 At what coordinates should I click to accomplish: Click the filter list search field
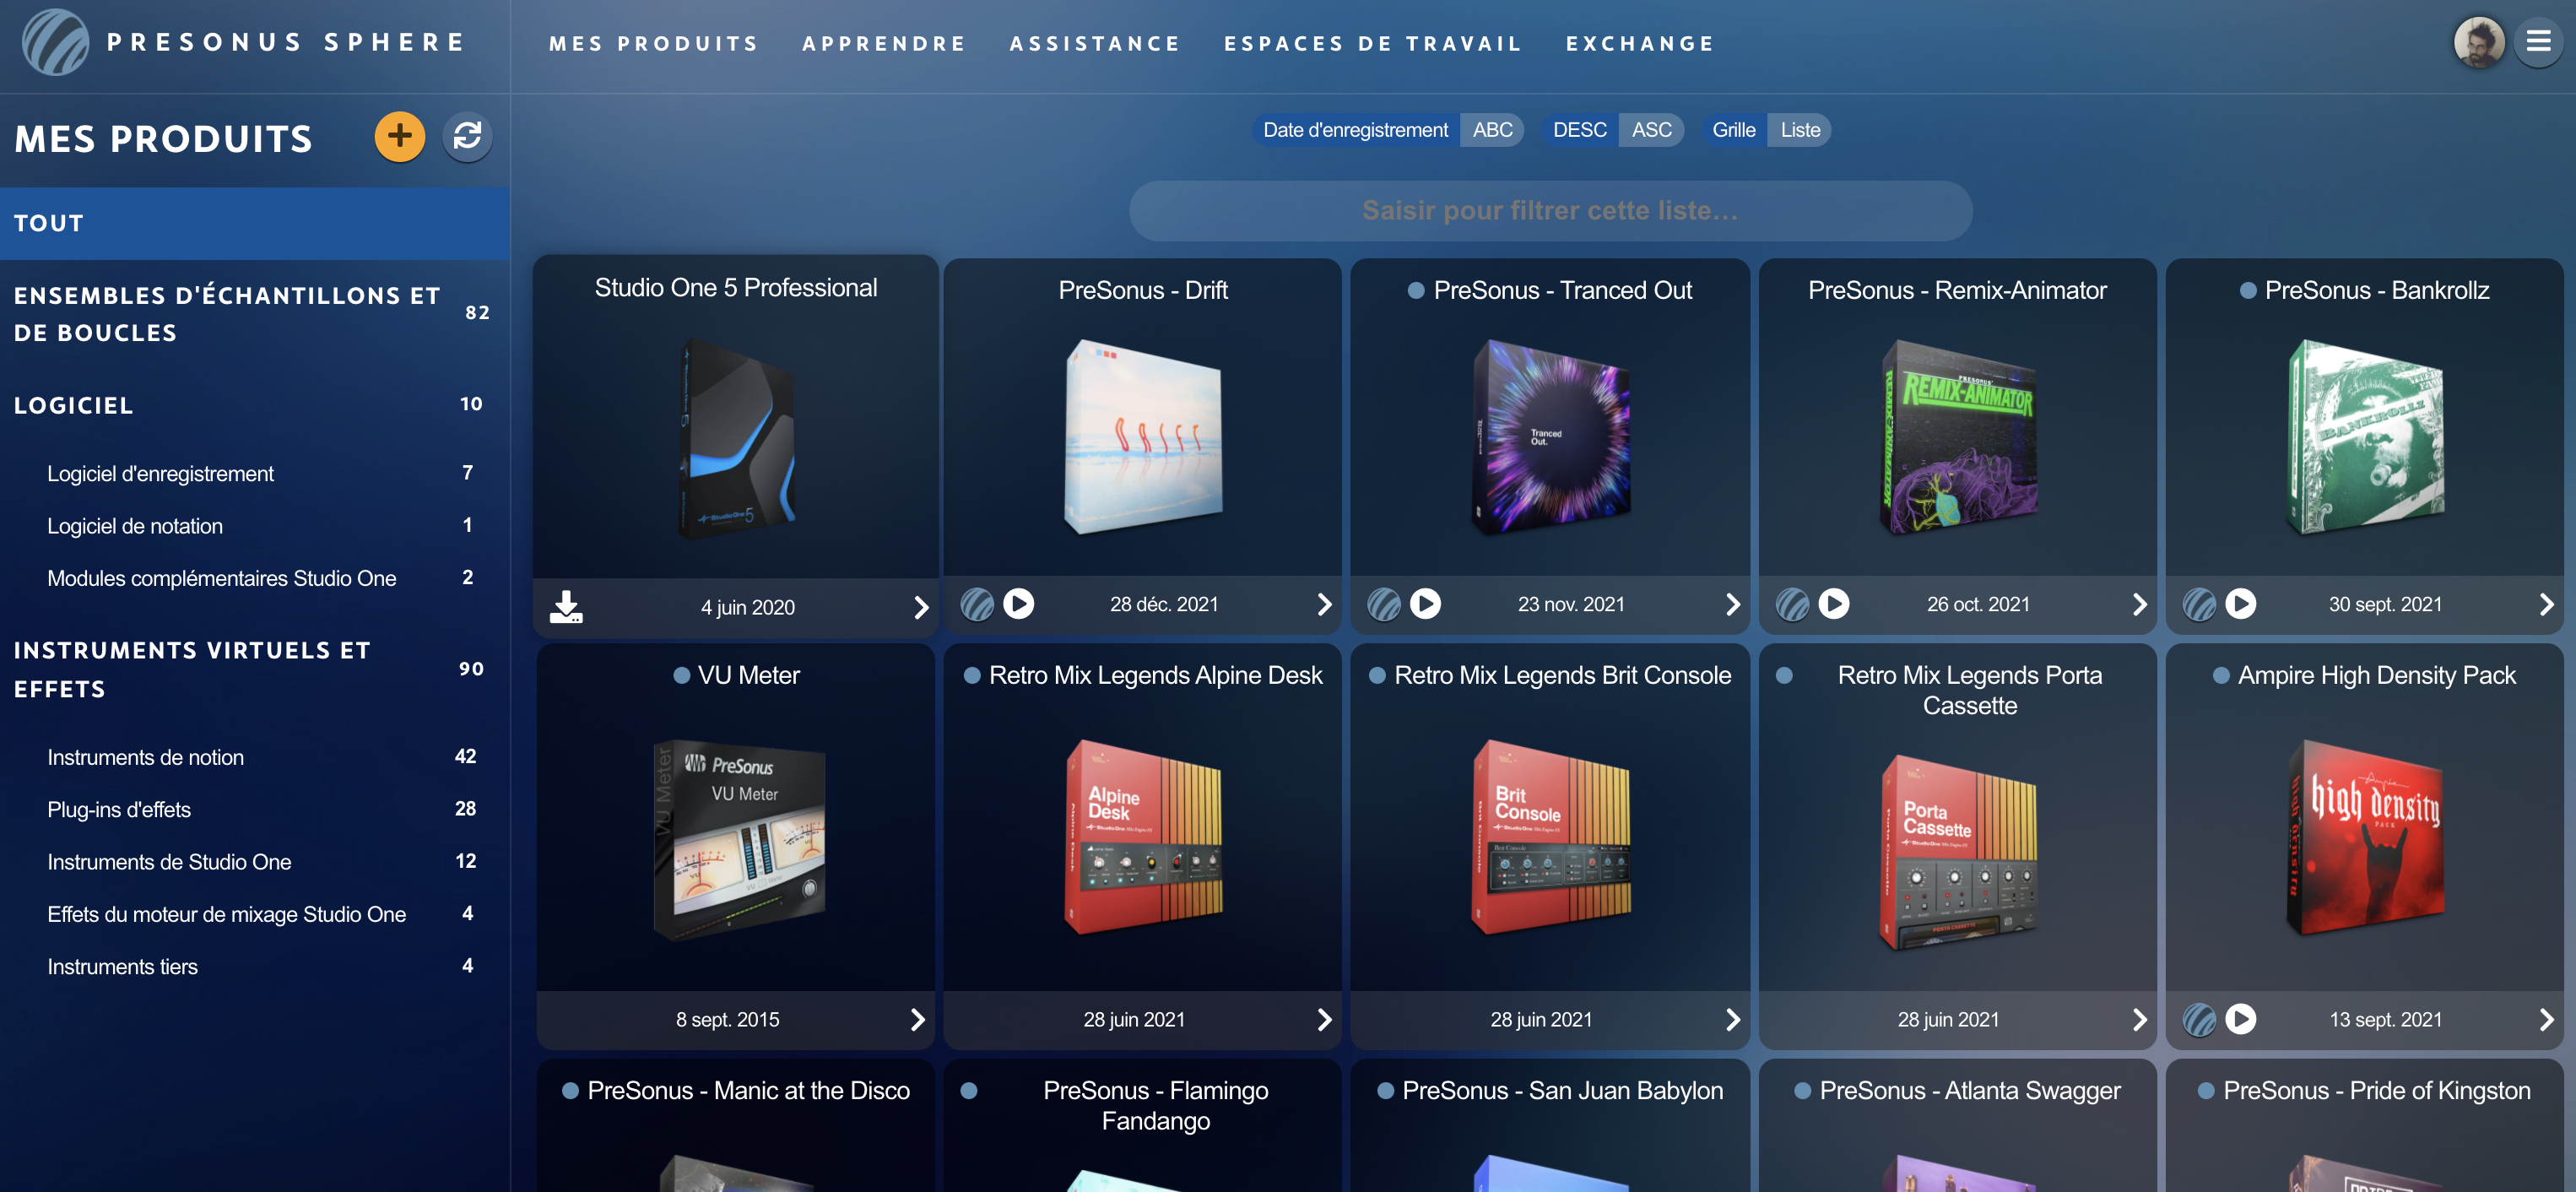point(1550,211)
